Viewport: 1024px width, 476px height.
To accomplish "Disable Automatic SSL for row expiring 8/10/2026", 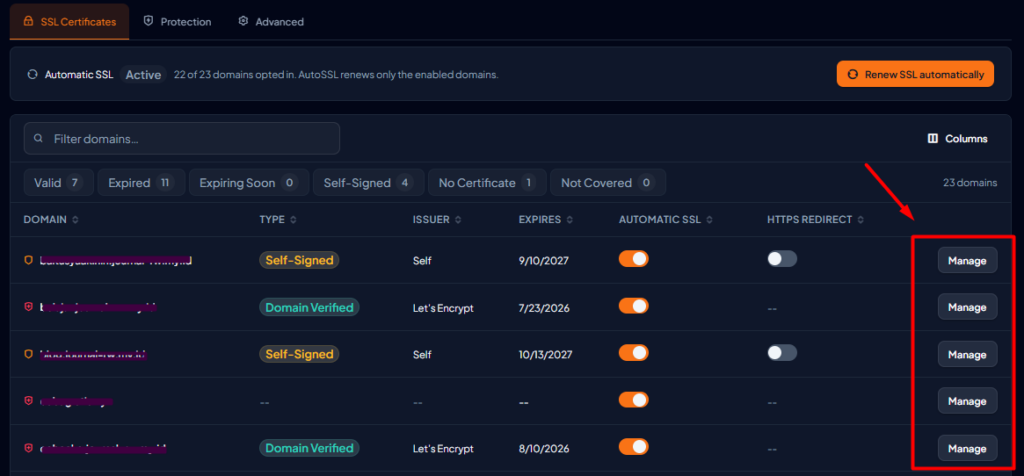I will [633, 447].
